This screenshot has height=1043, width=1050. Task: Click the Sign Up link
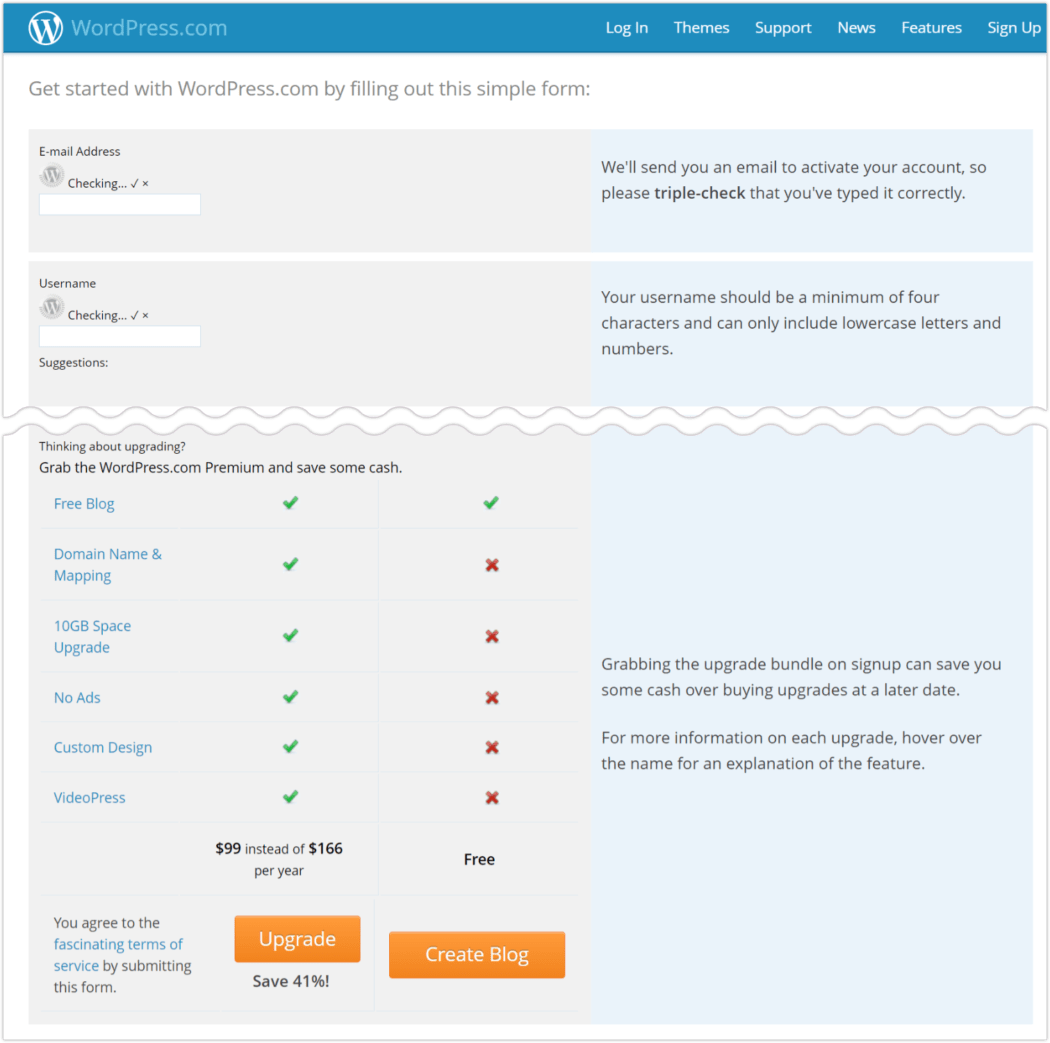pos(1014,27)
